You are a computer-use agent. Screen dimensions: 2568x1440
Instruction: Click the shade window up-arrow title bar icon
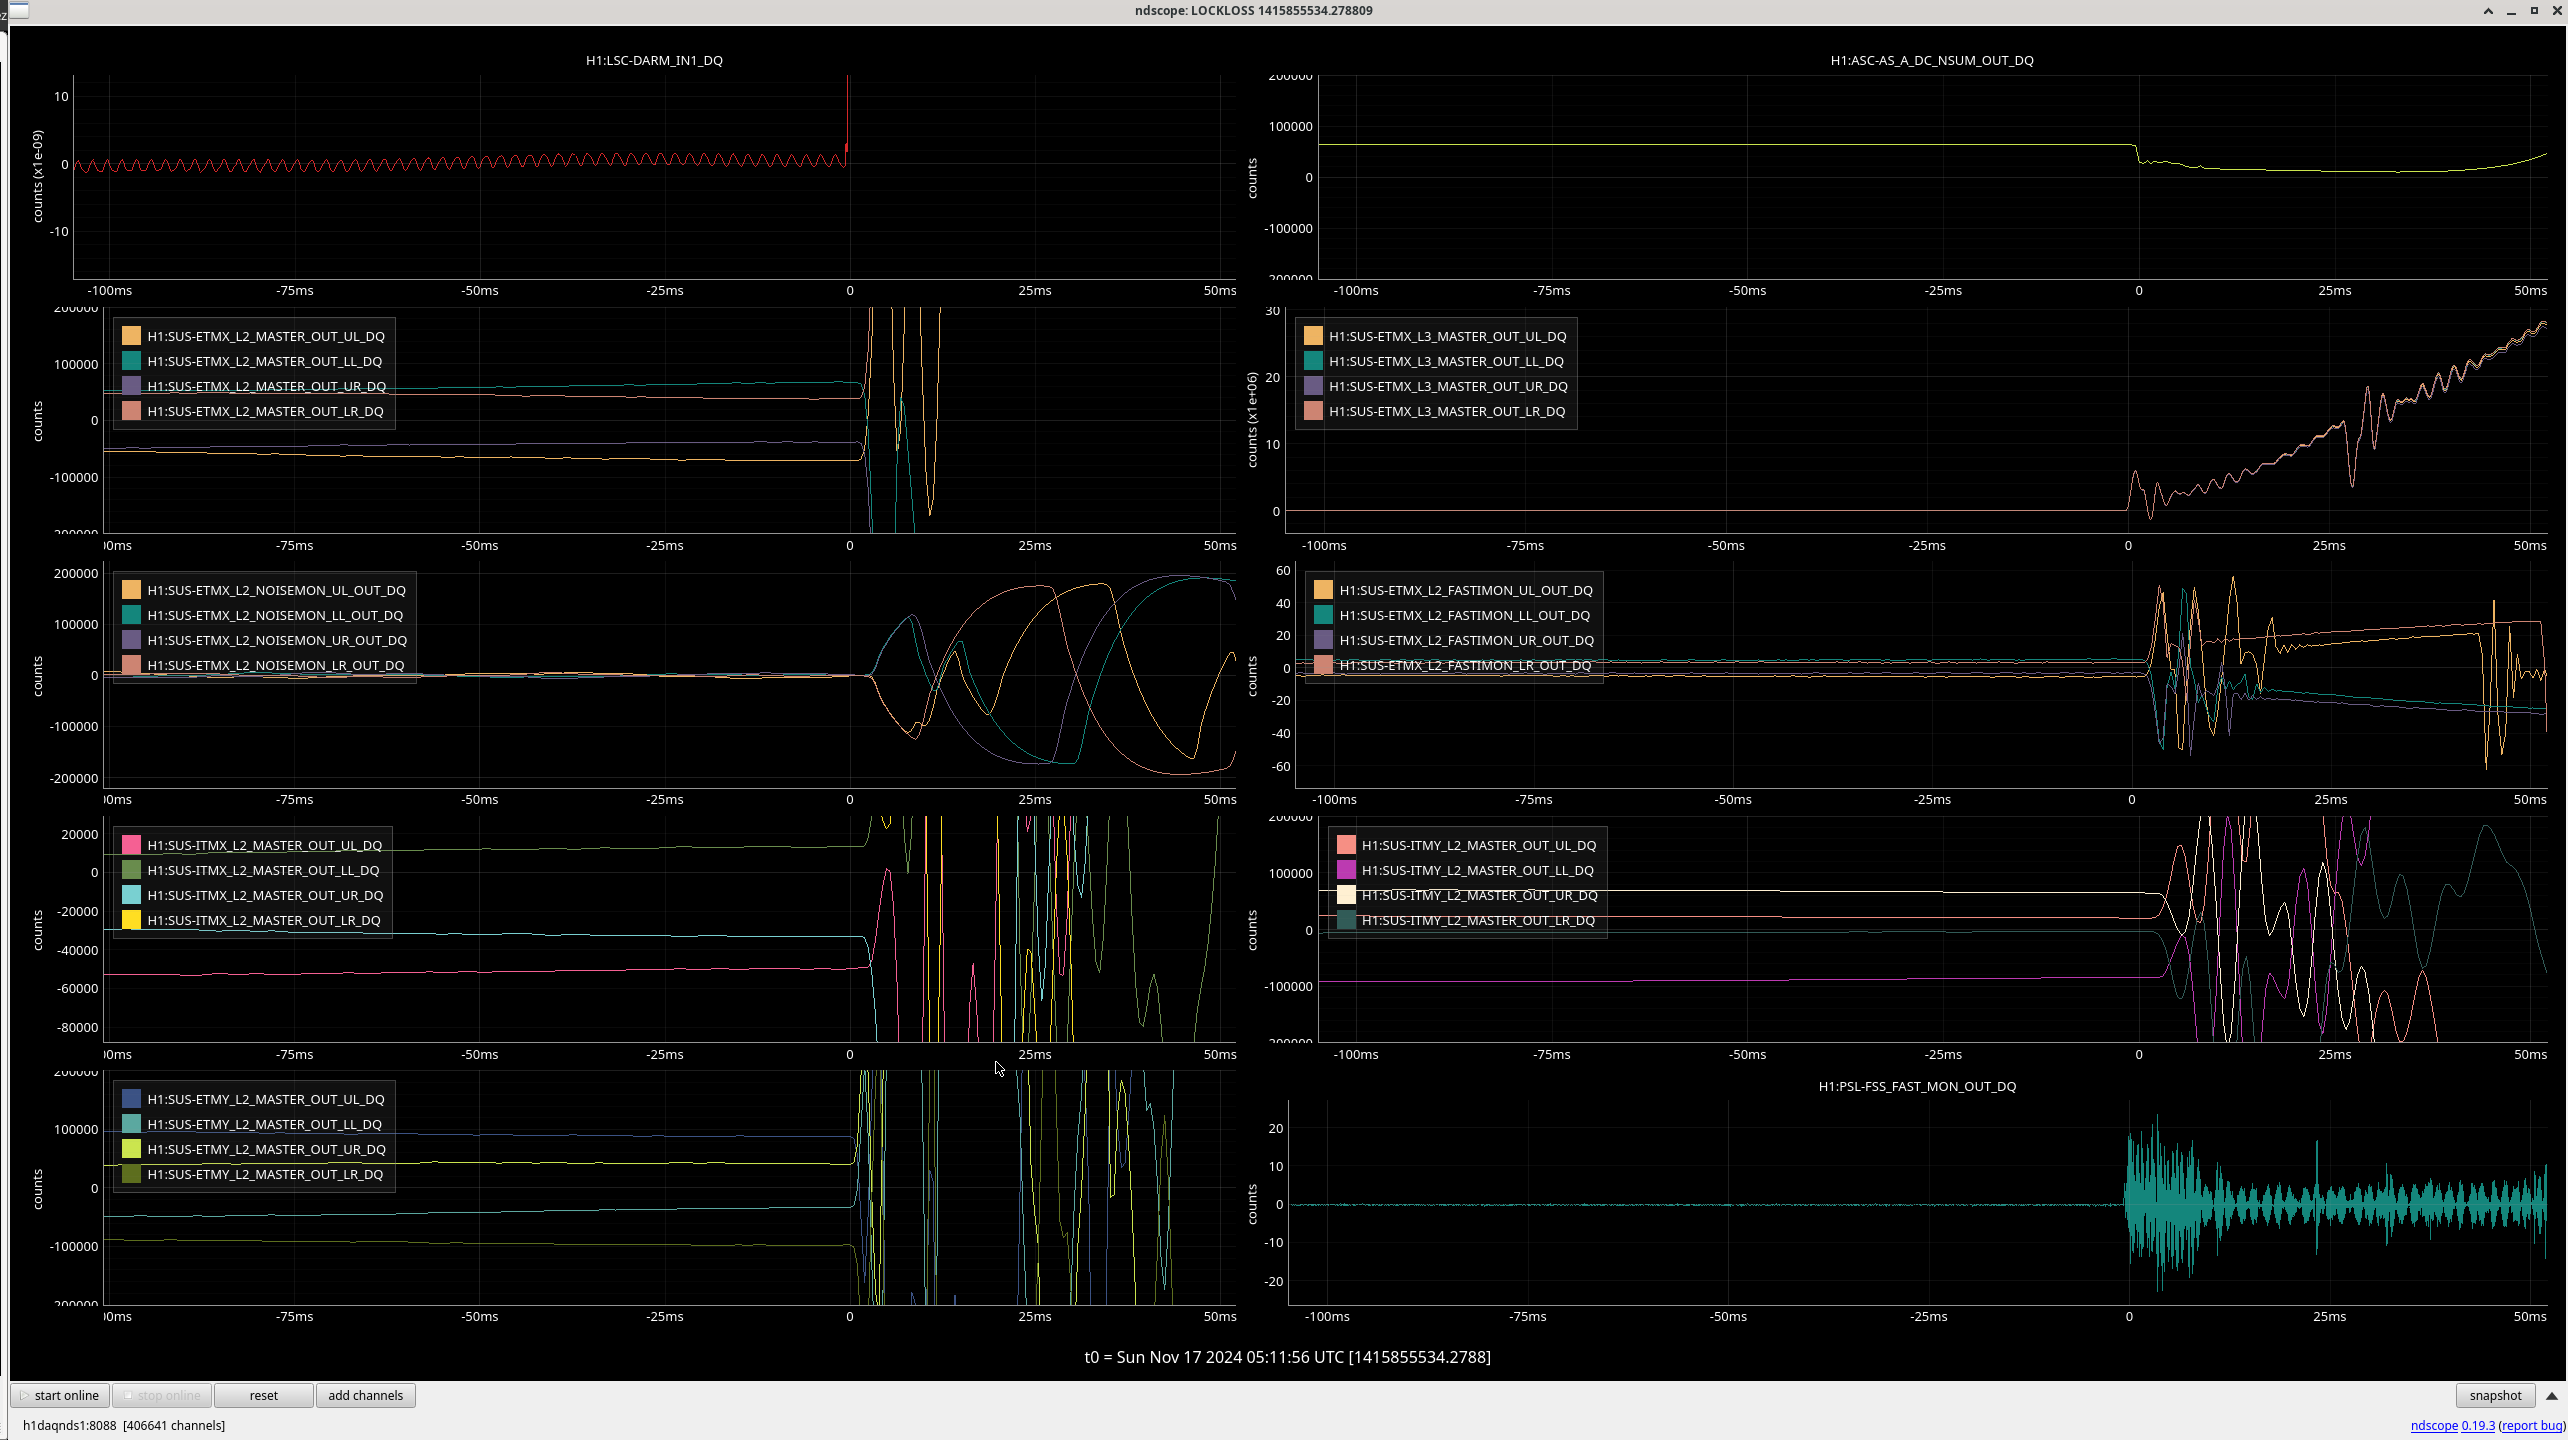[x=2488, y=11]
